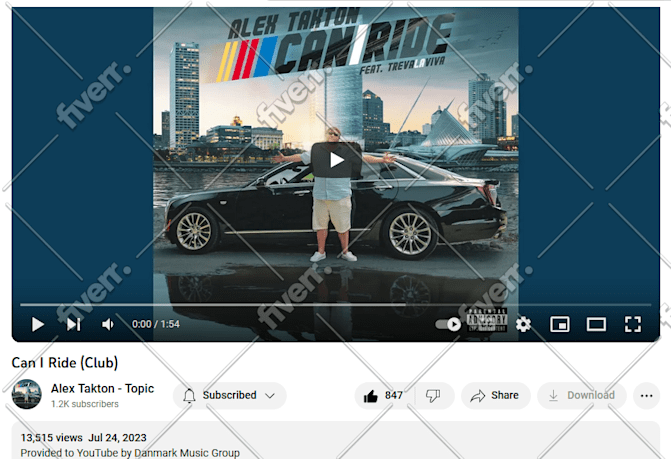Toggle the autoplay switch
The width and height of the screenshot is (671, 459).
448,324
